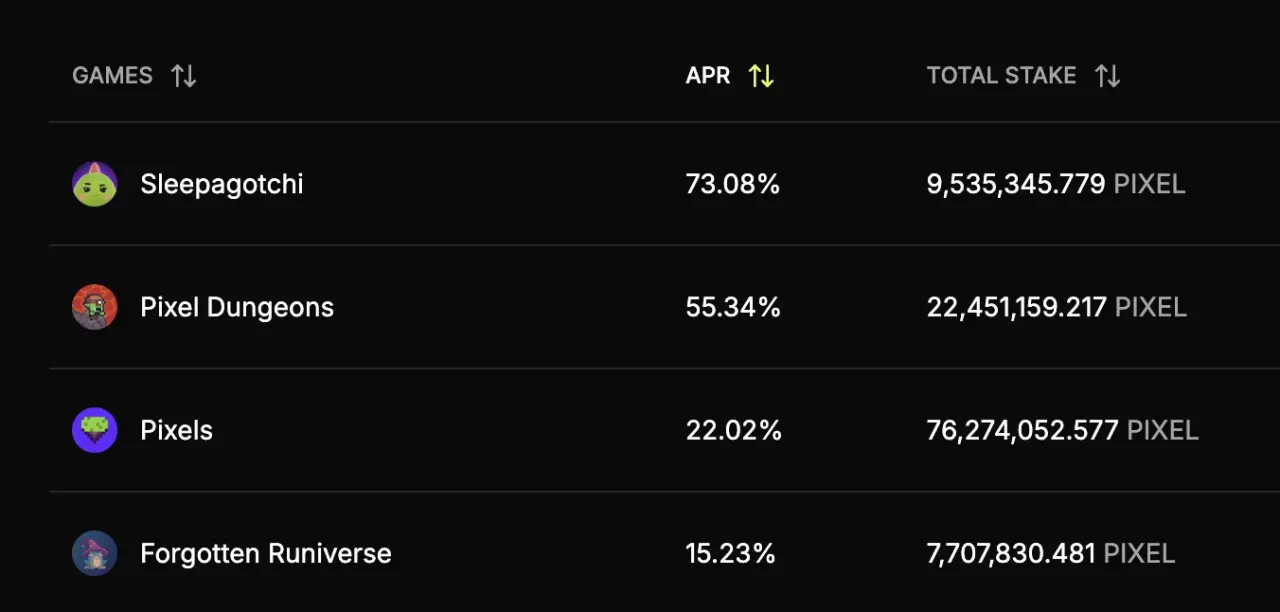
Task: Sort by the Games column arrows
Action: tap(184, 76)
